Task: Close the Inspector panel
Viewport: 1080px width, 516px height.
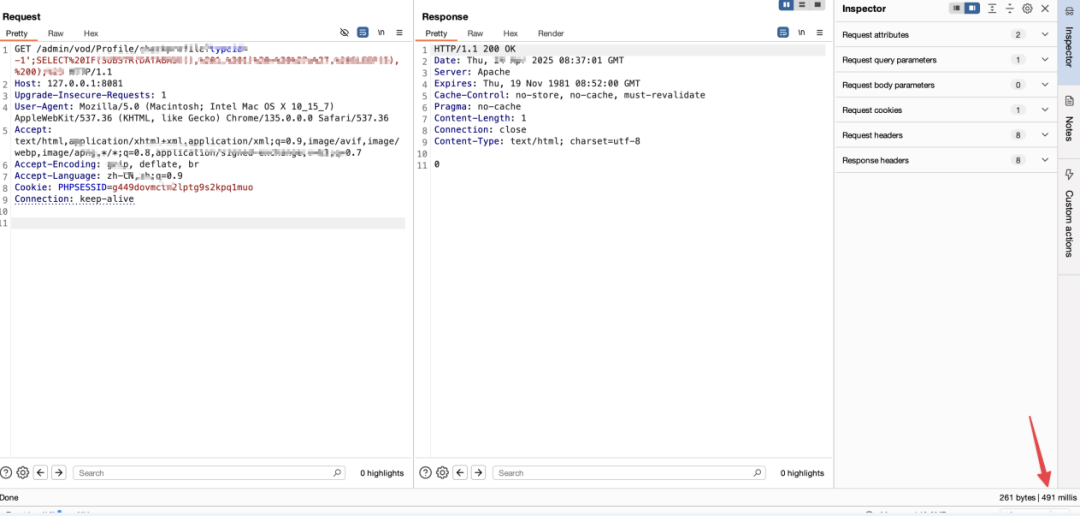Action: pyautogui.click(x=1045, y=8)
